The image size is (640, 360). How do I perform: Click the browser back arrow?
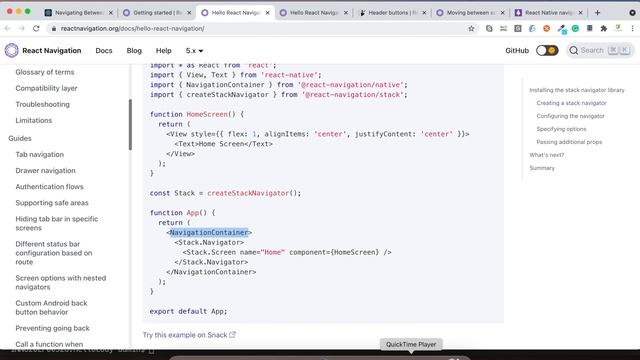(7, 29)
